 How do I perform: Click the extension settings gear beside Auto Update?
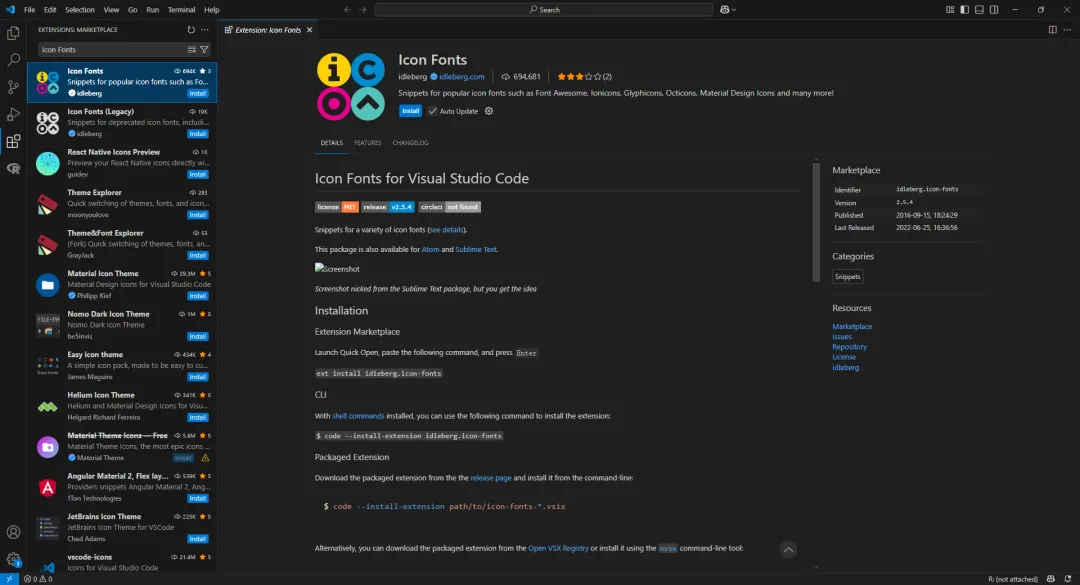(489, 111)
